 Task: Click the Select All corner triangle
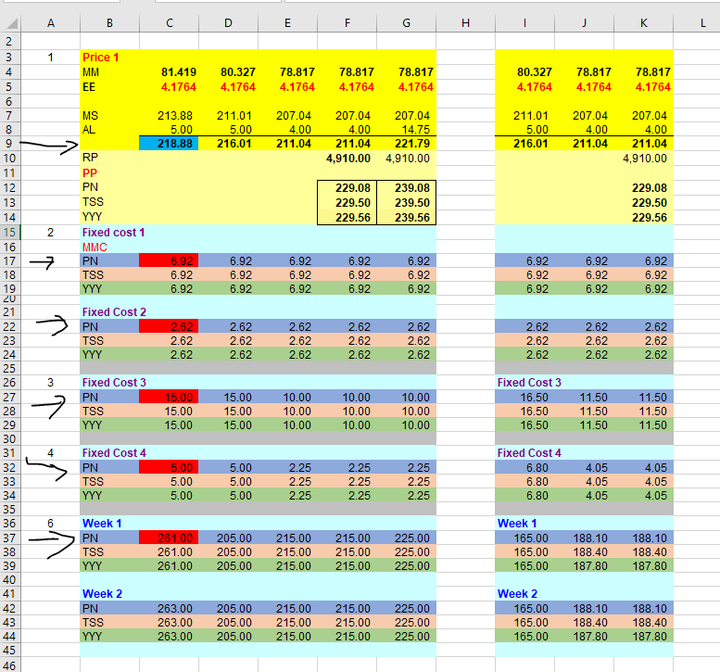pos(11,23)
